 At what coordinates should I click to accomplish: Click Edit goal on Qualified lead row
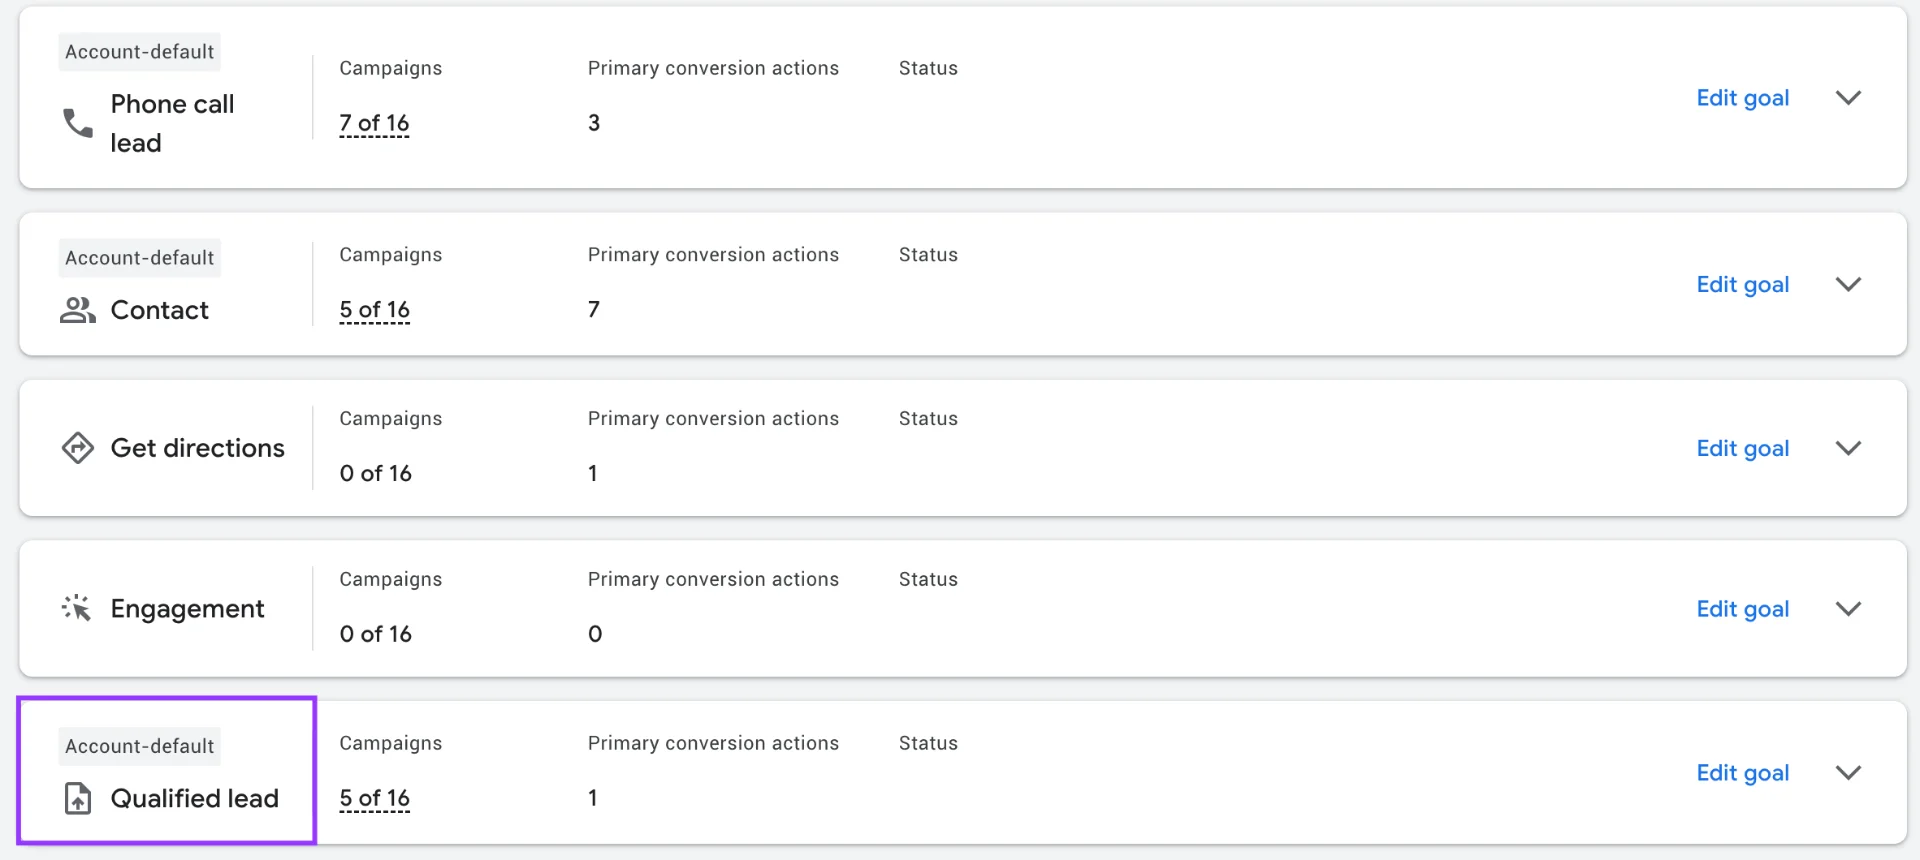[1743, 772]
